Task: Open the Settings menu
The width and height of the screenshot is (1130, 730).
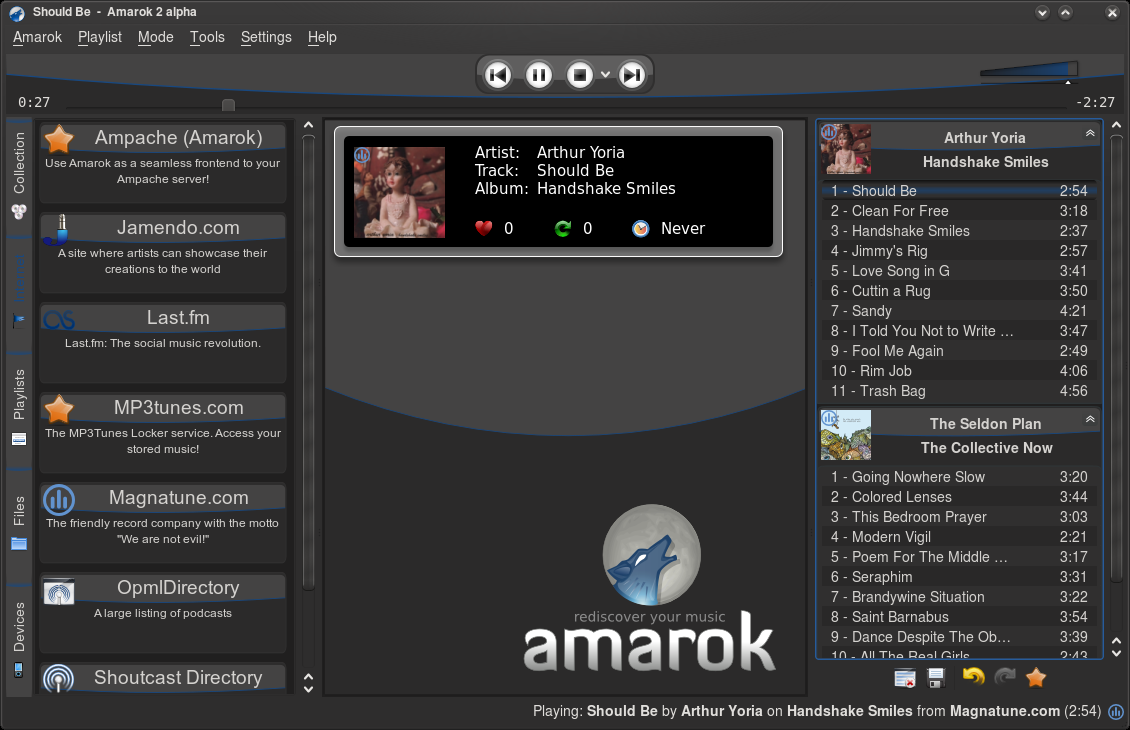Action: point(266,37)
